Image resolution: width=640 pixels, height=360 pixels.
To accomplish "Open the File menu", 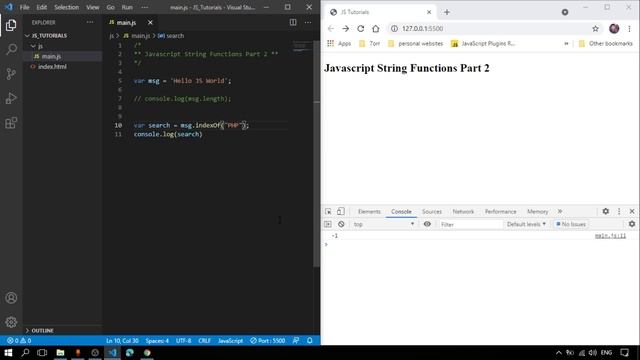I will click(24, 7).
